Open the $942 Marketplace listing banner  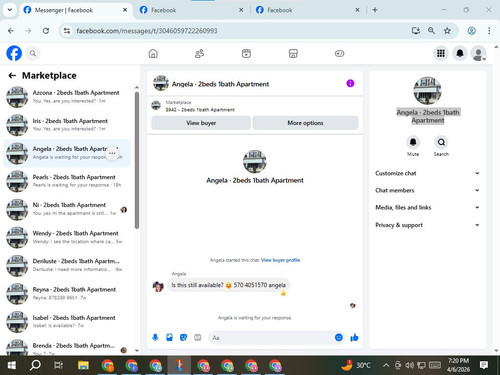254,106
